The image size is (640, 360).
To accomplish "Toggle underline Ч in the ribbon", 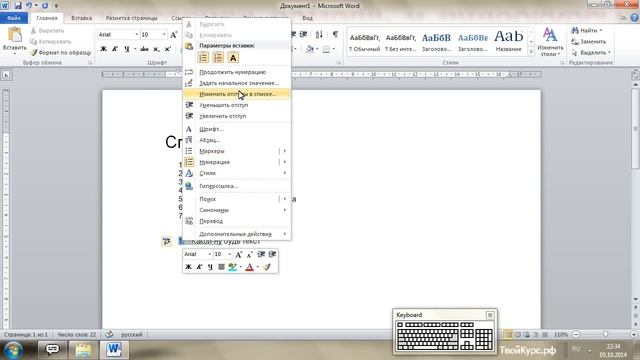I will coord(127,49).
